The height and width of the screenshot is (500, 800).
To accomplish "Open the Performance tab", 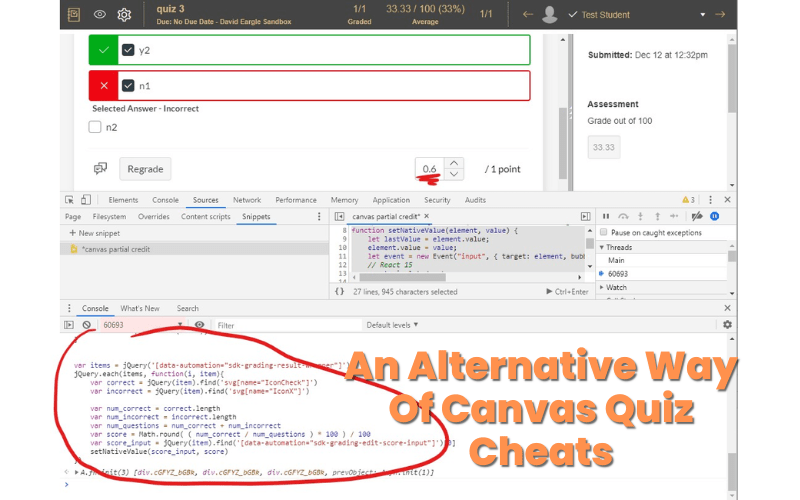I will point(296,200).
